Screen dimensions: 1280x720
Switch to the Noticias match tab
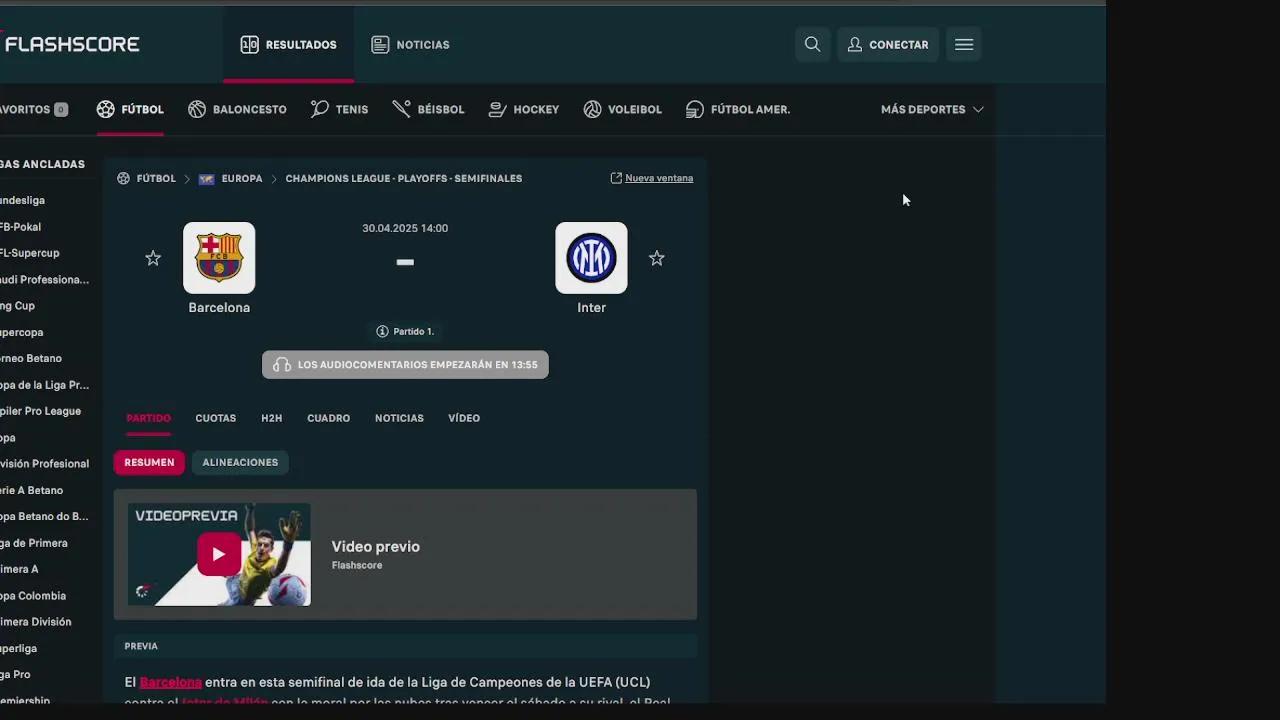(399, 418)
